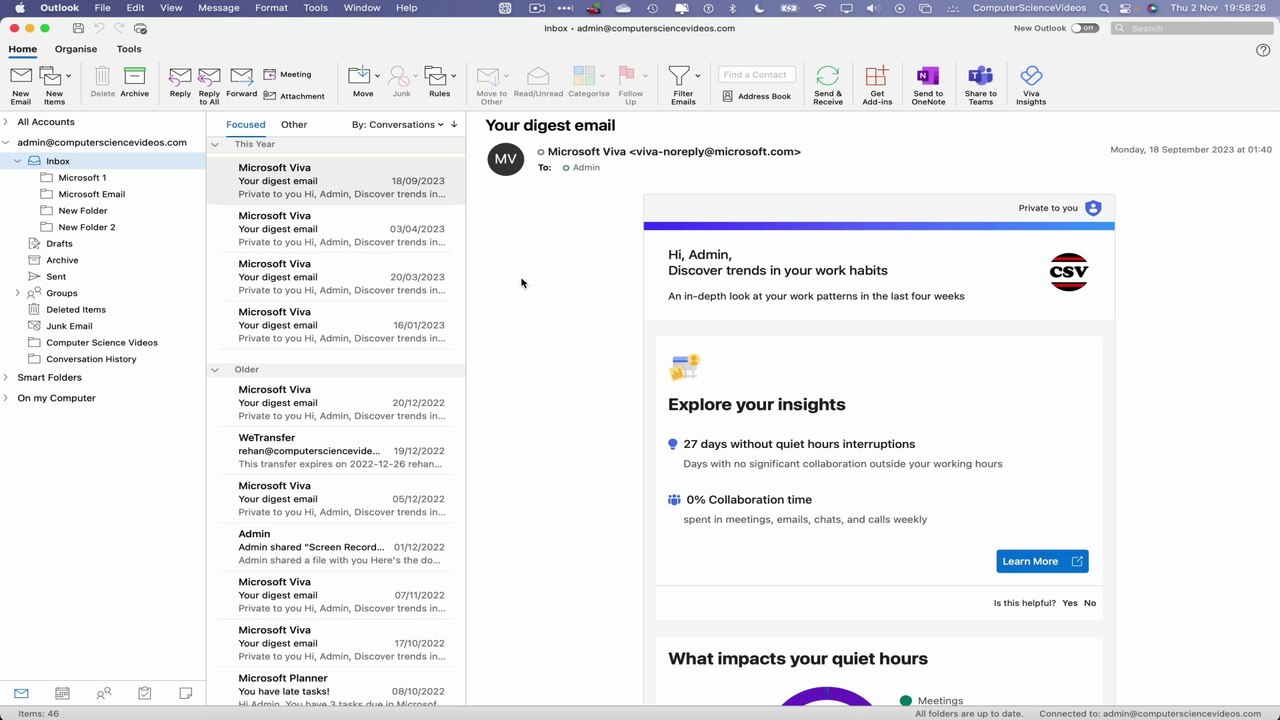Image resolution: width=1280 pixels, height=720 pixels.
Task: Switch to People view in bottom bar
Action: 103,693
